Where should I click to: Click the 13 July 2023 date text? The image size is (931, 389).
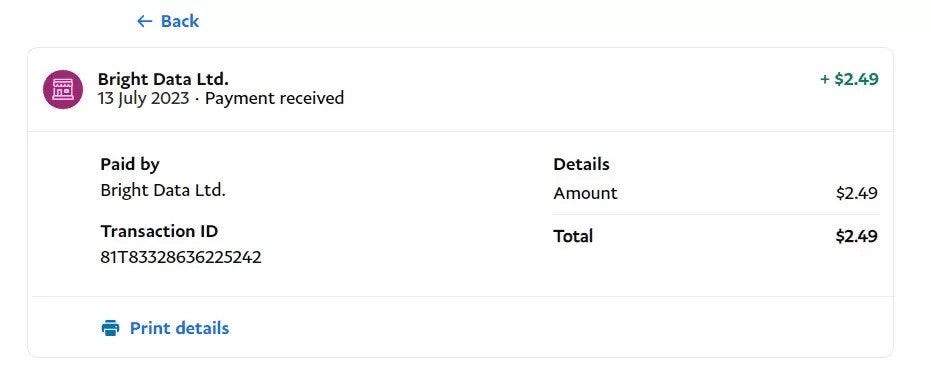click(x=144, y=98)
